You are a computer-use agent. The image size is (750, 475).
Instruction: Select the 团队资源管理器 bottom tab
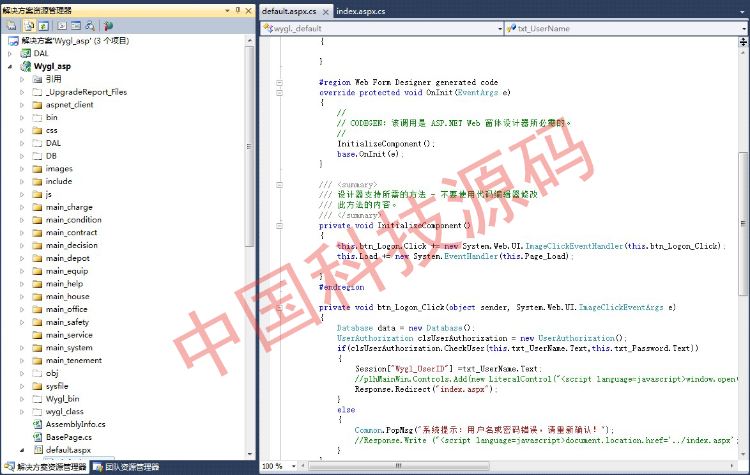tap(126, 467)
